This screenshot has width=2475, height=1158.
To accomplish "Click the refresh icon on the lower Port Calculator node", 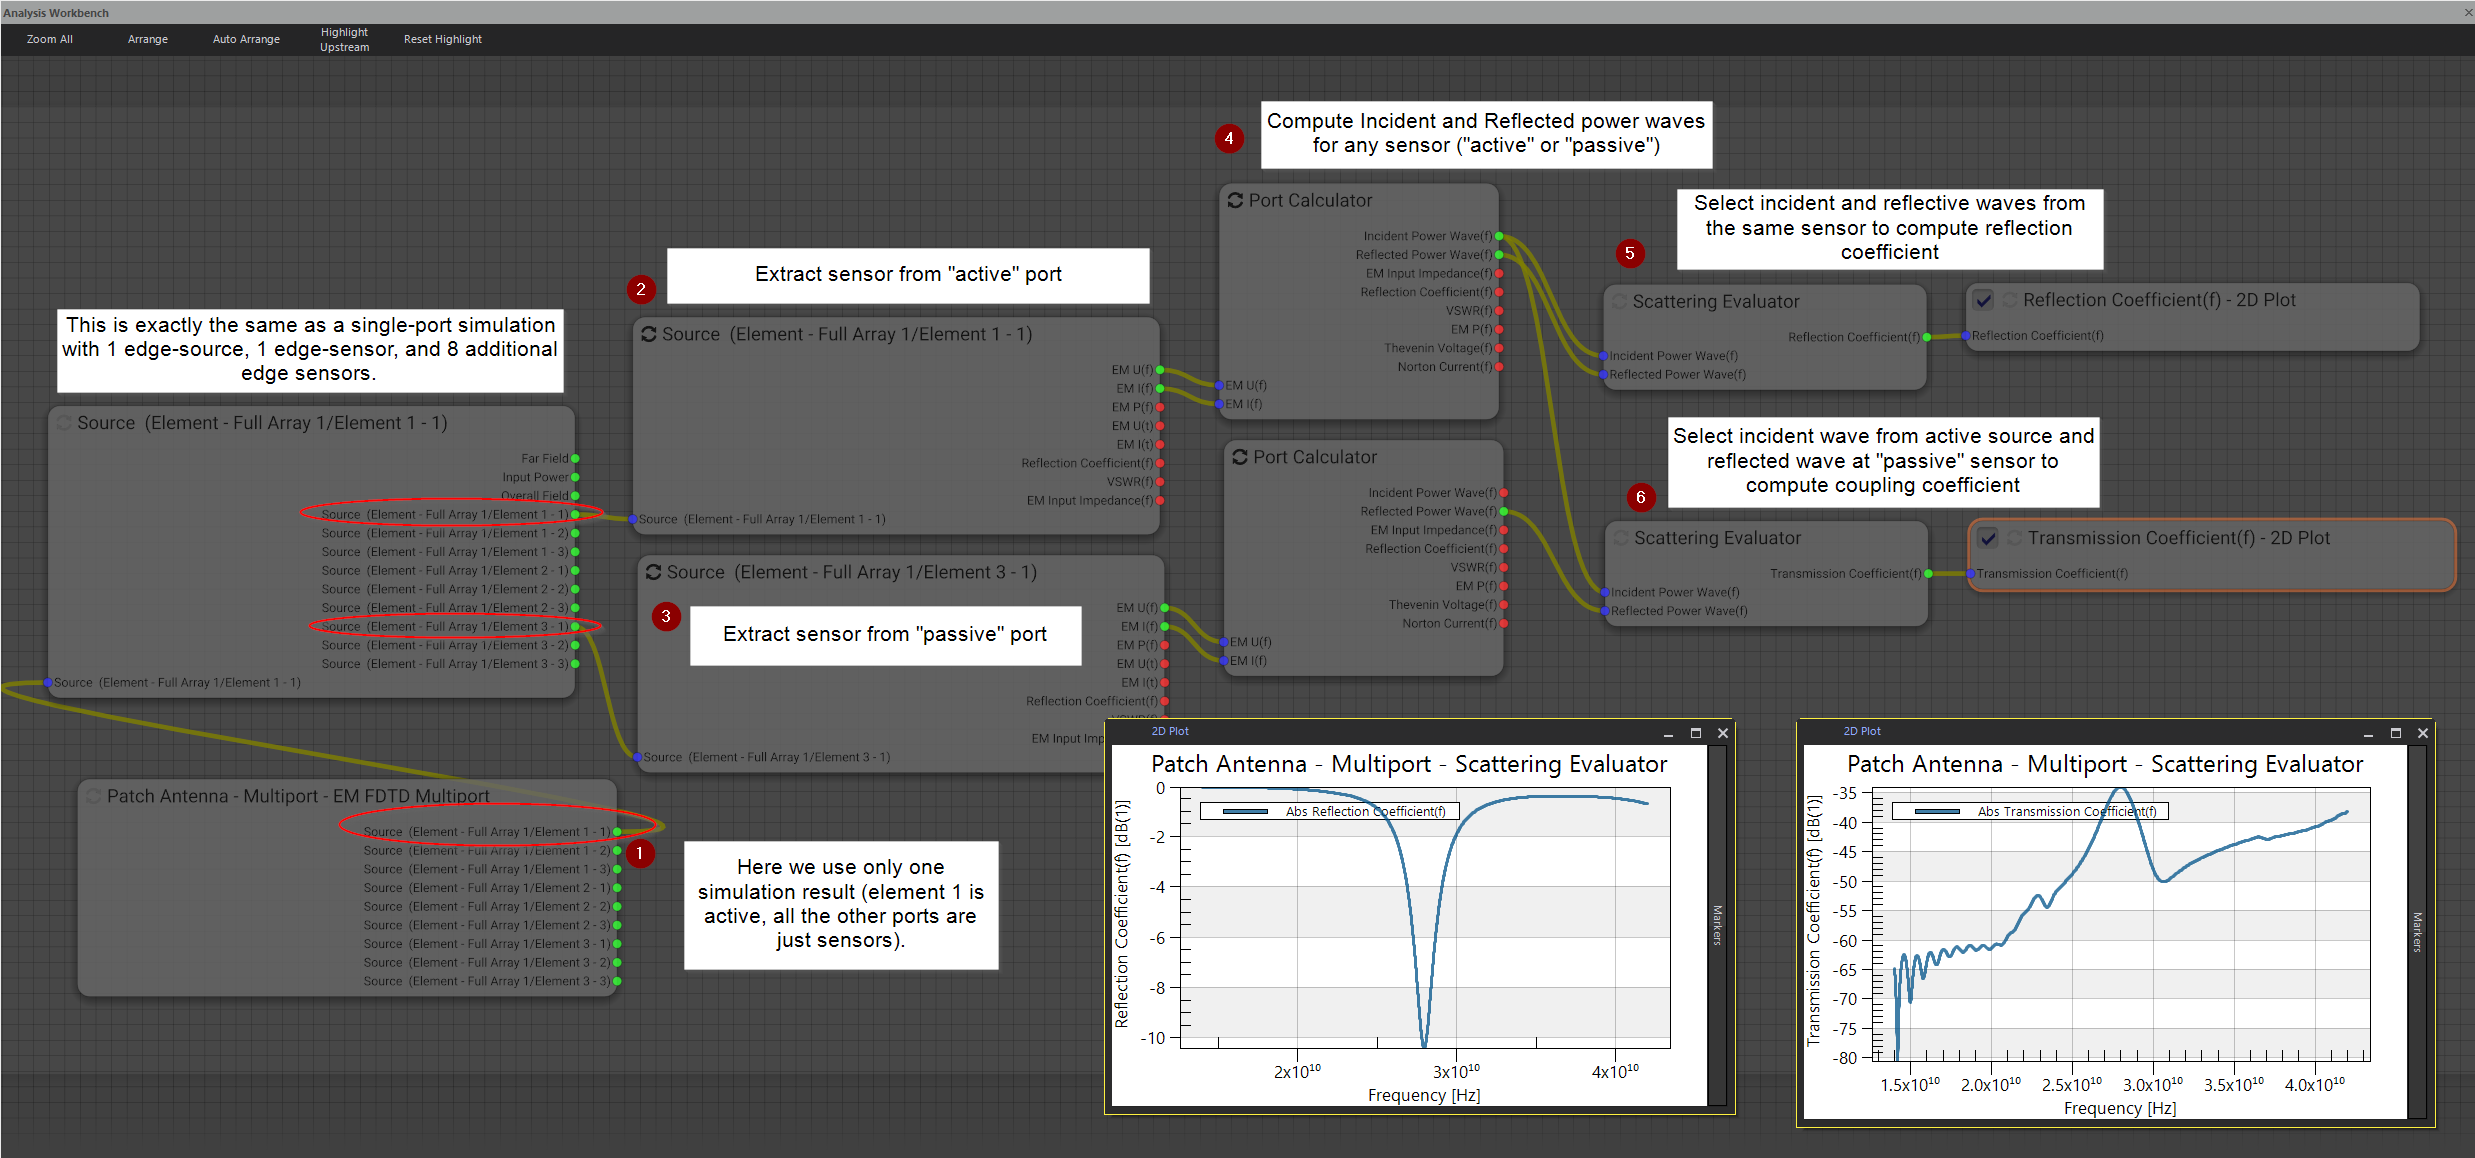I will tap(1240, 456).
